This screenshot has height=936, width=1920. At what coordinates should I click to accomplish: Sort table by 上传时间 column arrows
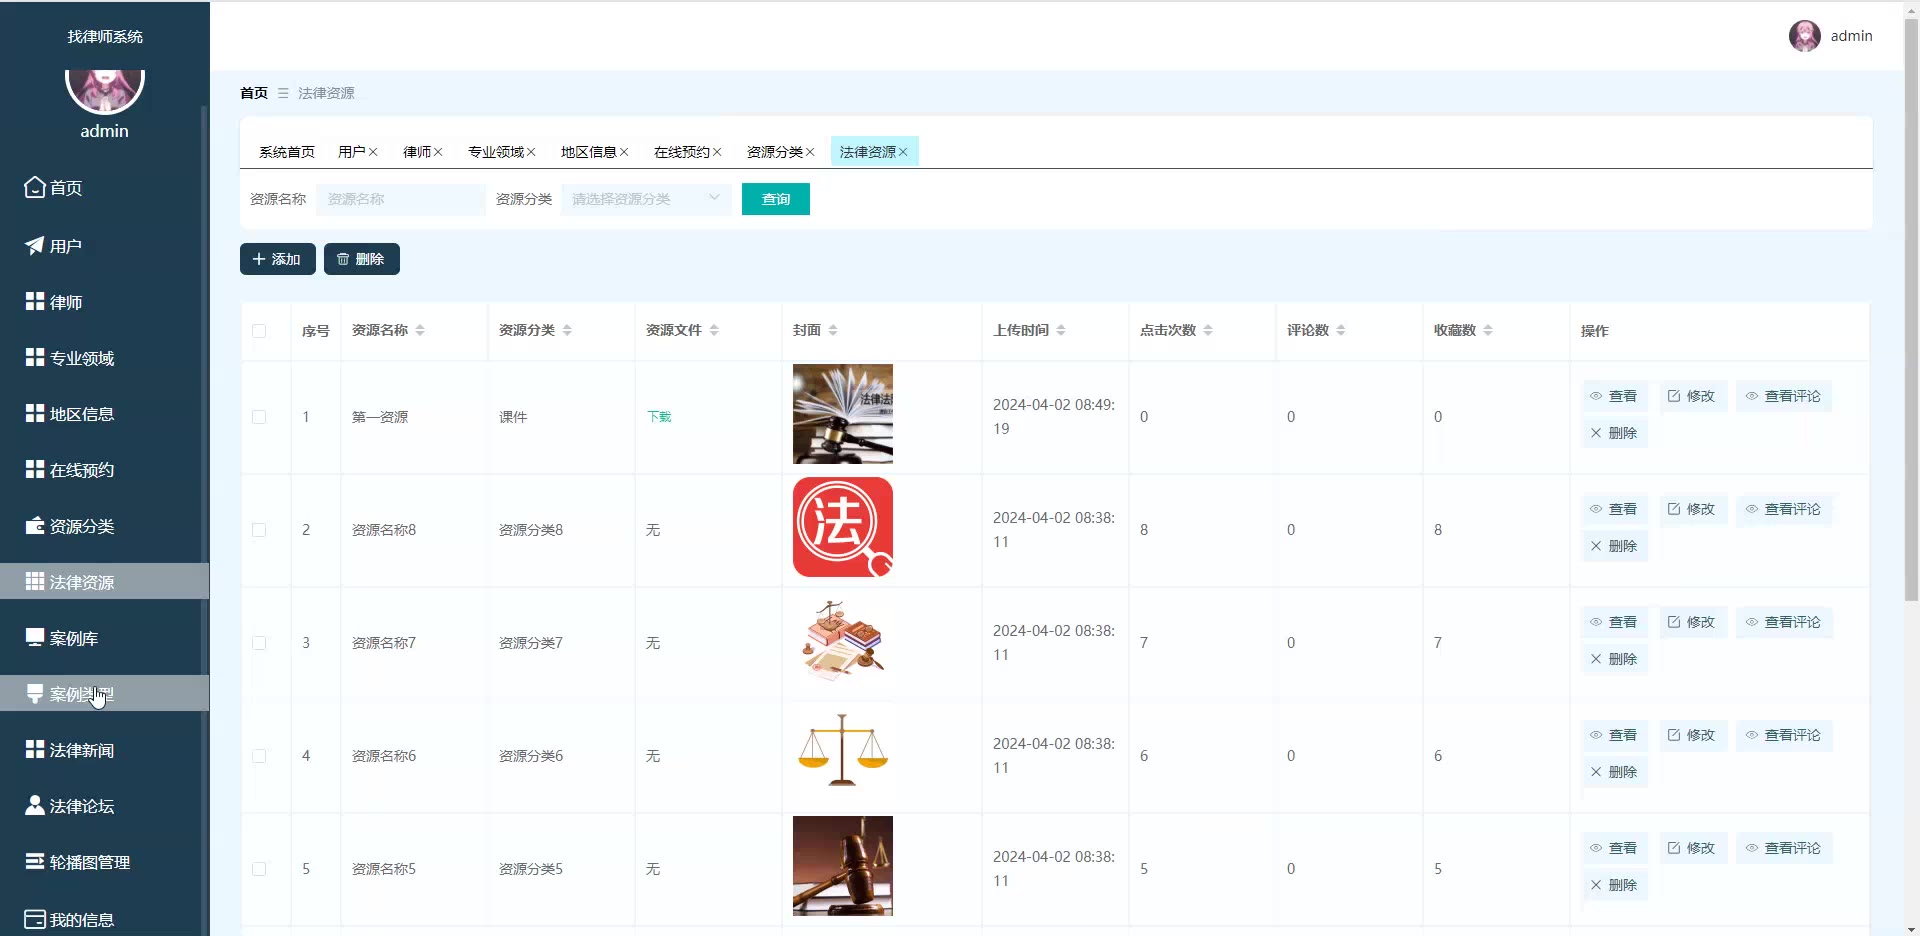click(x=1061, y=330)
